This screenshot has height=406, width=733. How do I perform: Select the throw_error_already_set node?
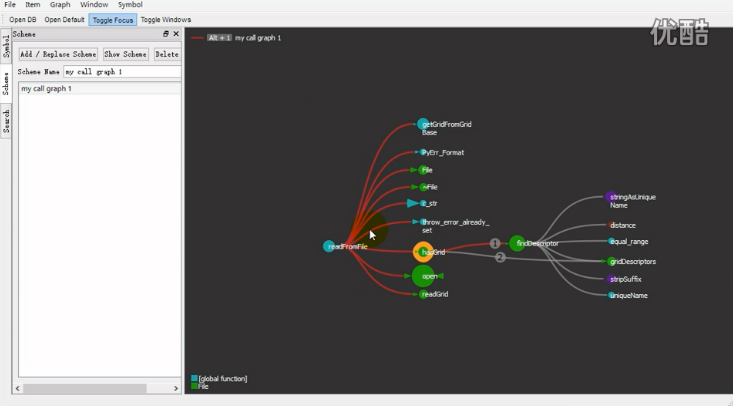[423, 222]
